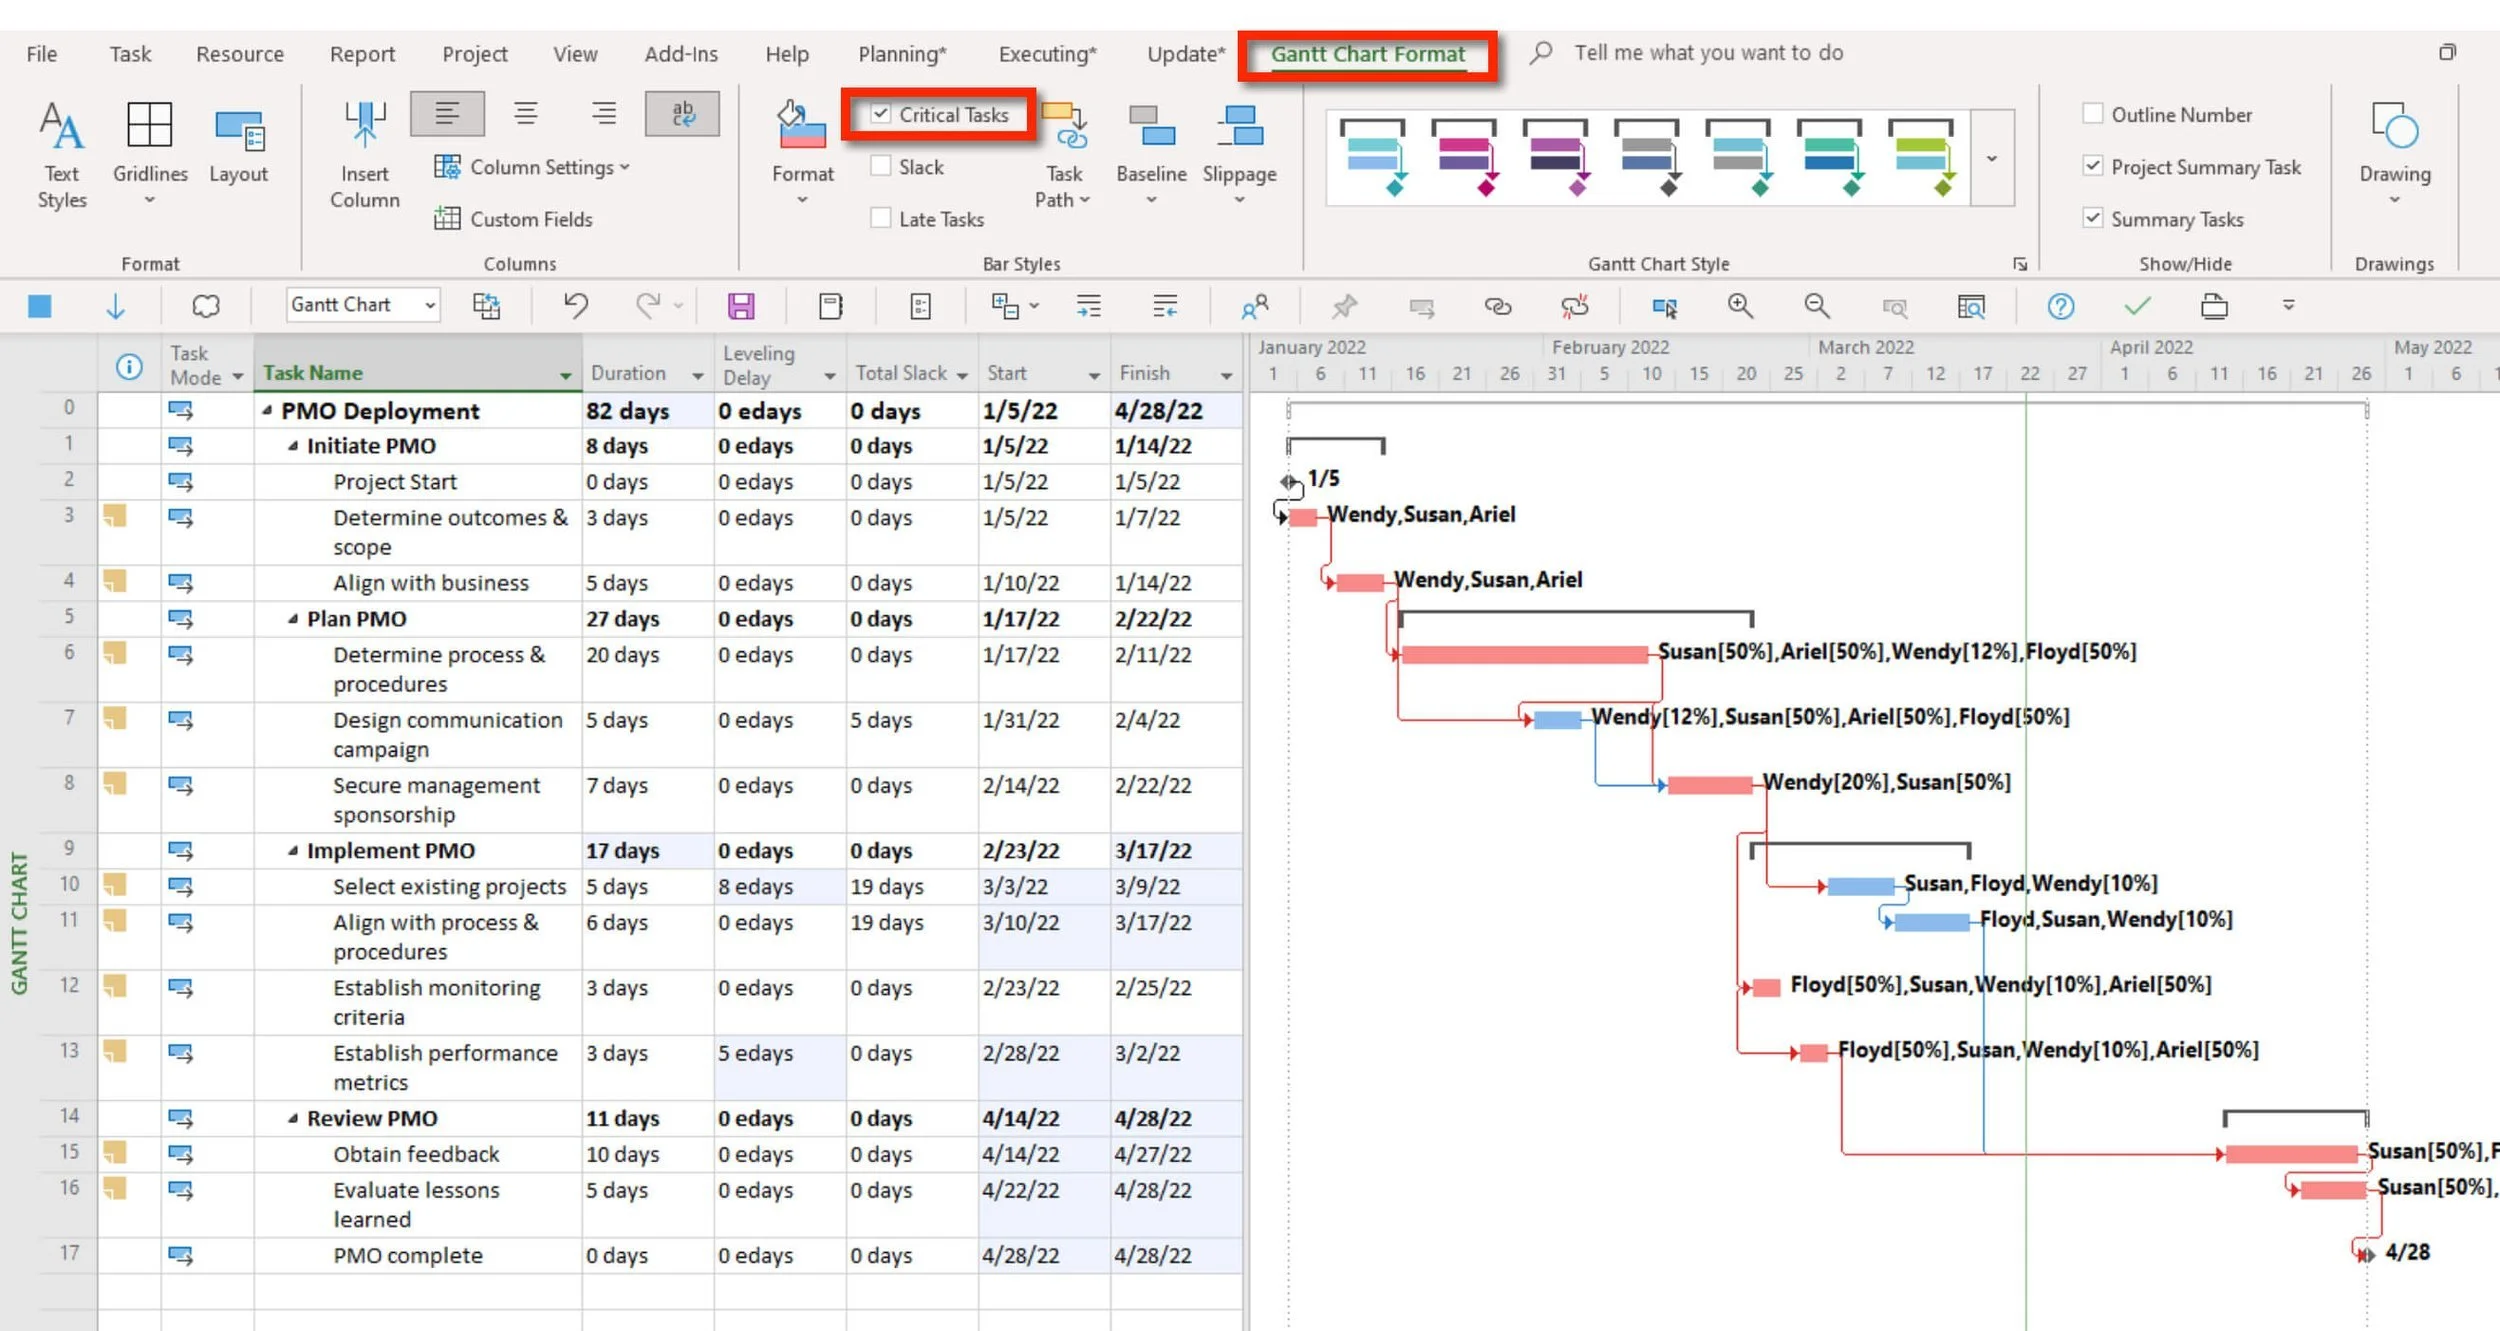Align column text left
The width and height of the screenshot is (2500, 1331).
[x=447, y=113]
